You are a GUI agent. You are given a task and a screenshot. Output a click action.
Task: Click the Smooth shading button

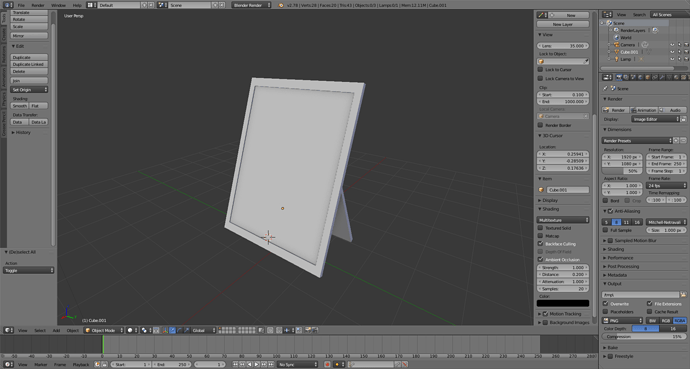(20, 106)
